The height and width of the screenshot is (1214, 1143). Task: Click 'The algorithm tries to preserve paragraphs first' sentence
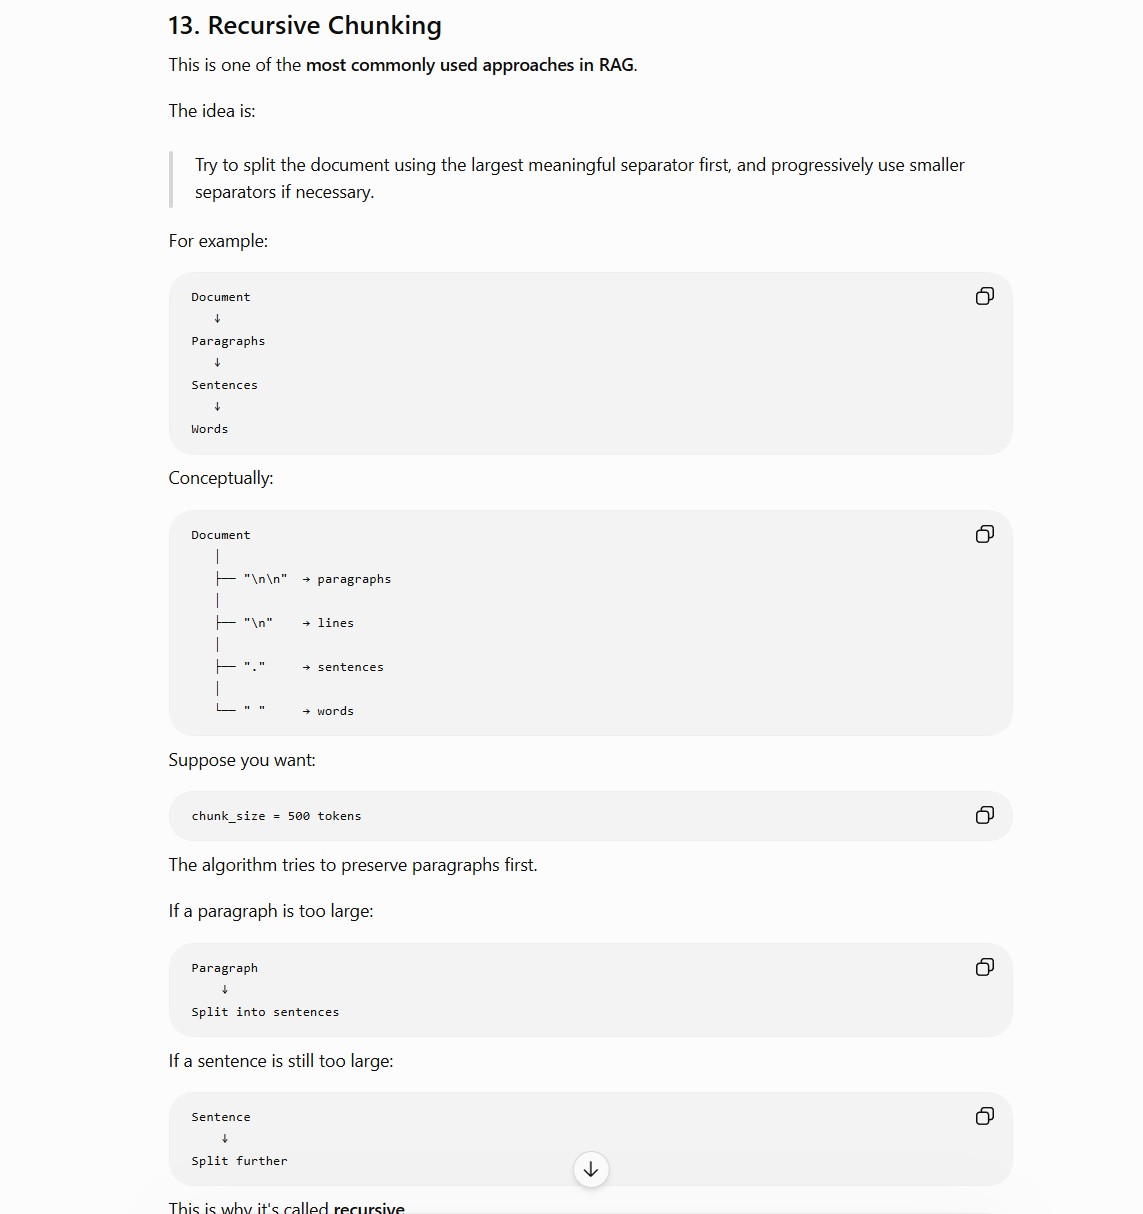pos(353,865)
